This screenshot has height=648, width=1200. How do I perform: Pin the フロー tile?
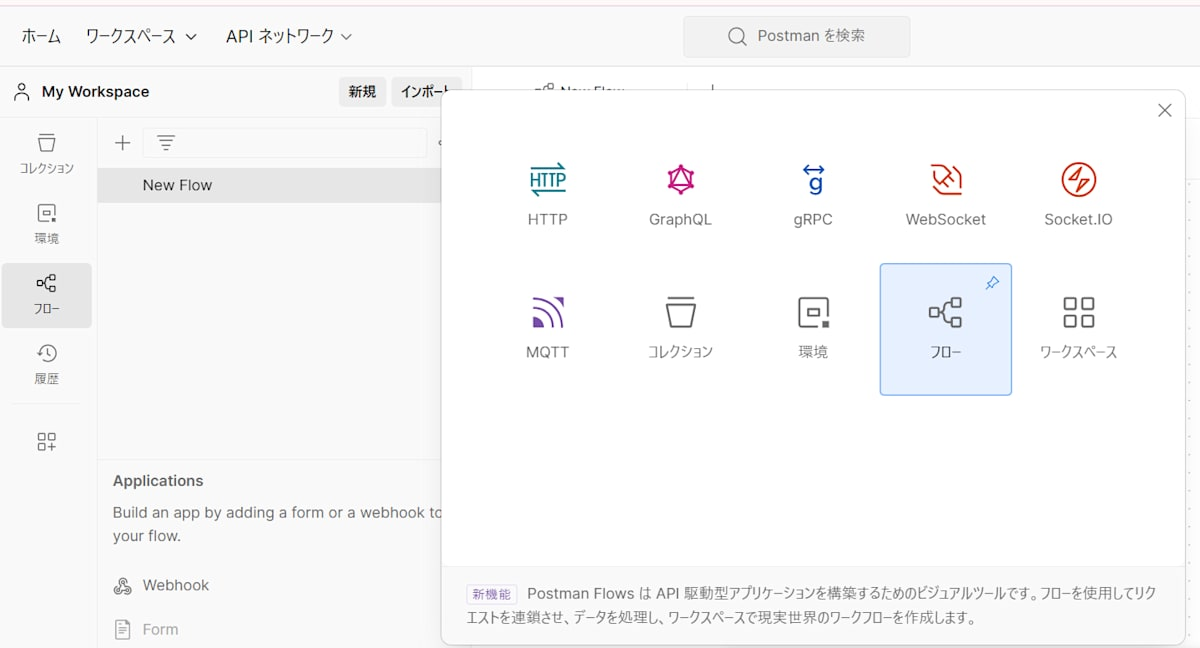(992, 284)
